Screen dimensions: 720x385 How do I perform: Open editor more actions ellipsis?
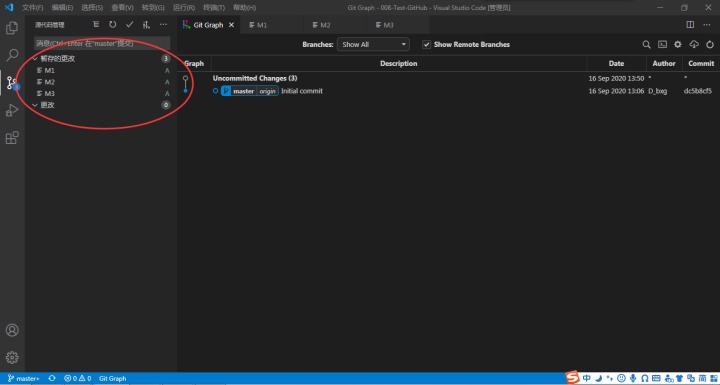tap(707, 25)
